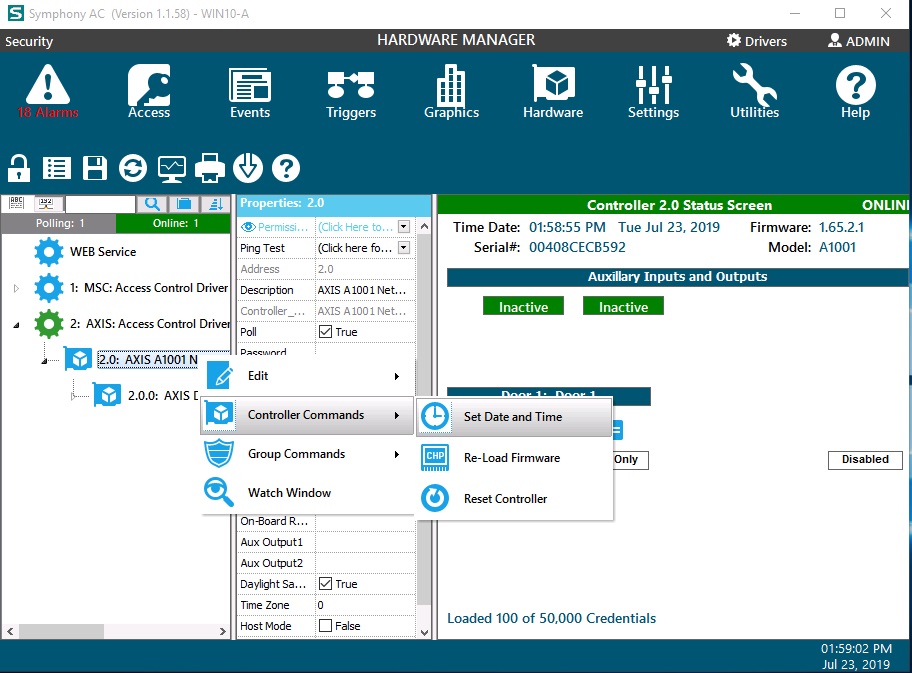Open the Controller Commands submenu
This screenshot has height=673, width=912.
click(x=307, y=415)
